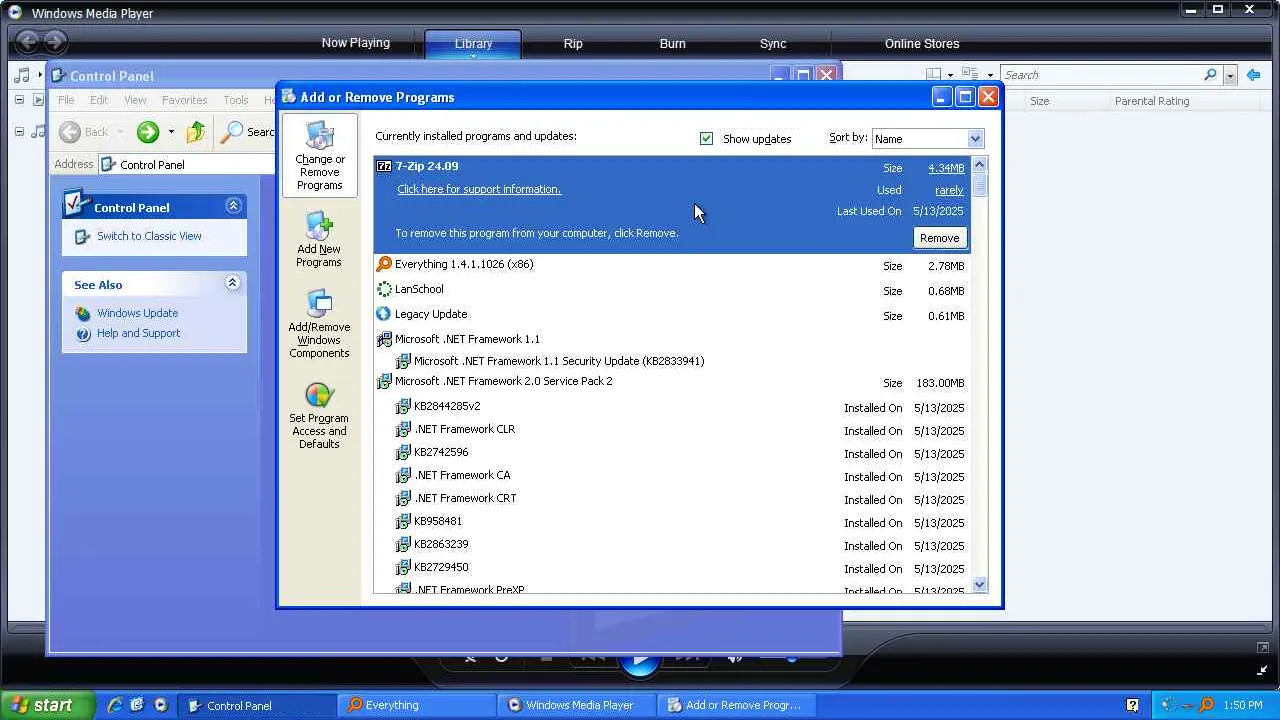
Task: Open the Windows Update link
Action: coord(138,313)
